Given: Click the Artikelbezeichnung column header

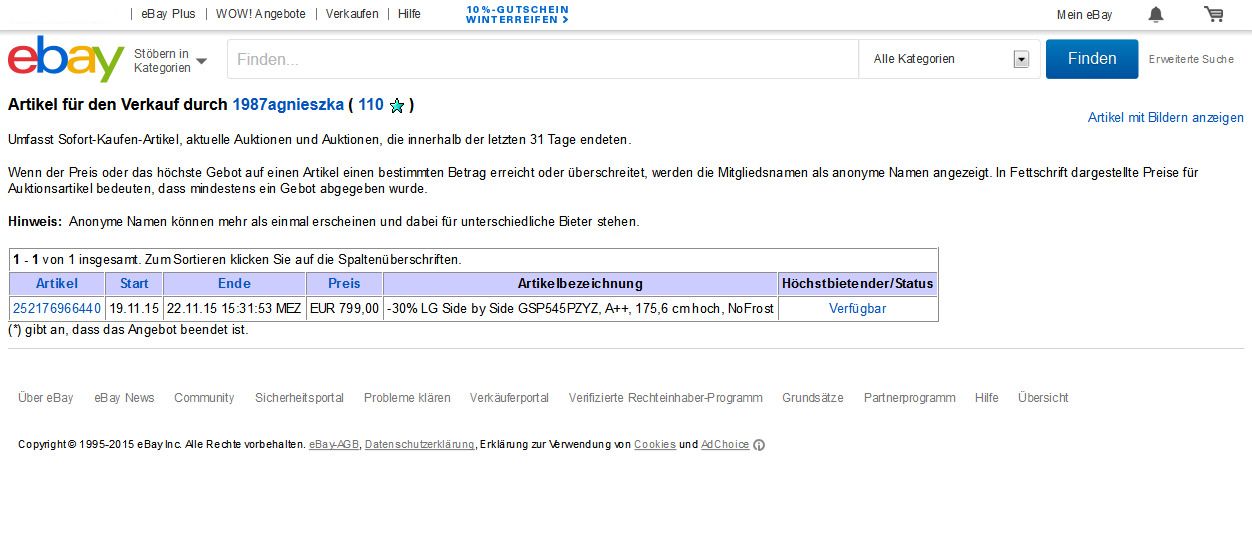Looking at the screenshot, I should [x=580, y=283].
